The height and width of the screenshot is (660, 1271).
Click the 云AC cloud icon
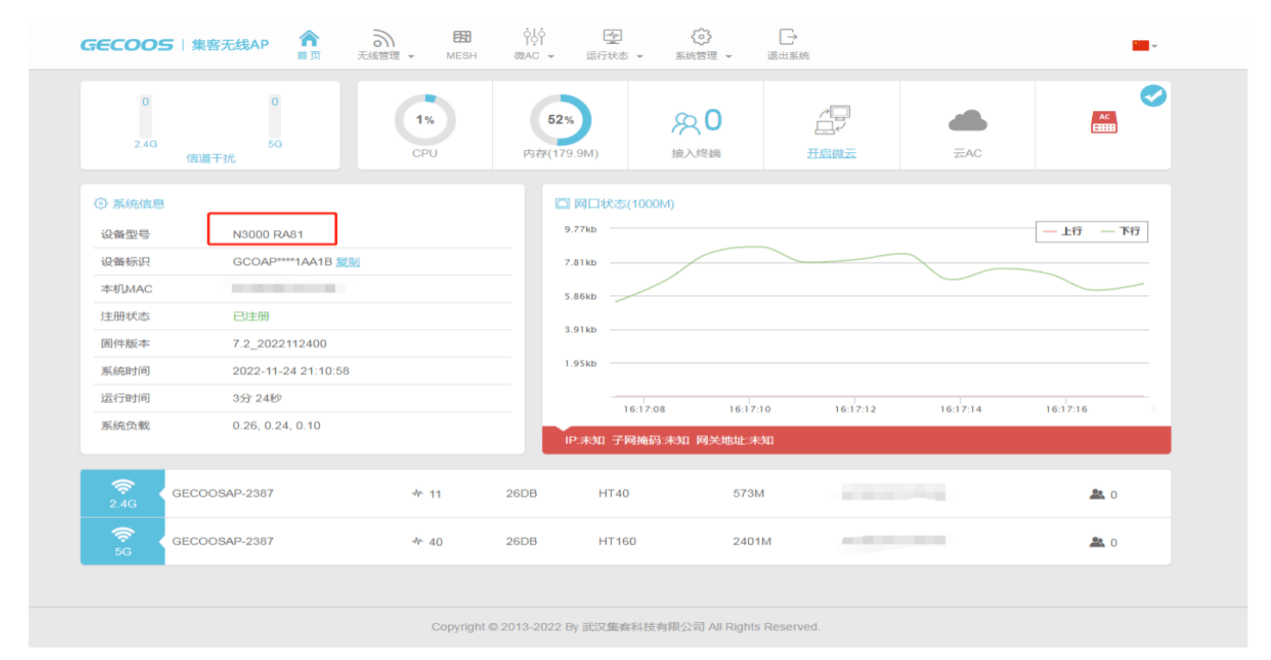coord(967,122)
